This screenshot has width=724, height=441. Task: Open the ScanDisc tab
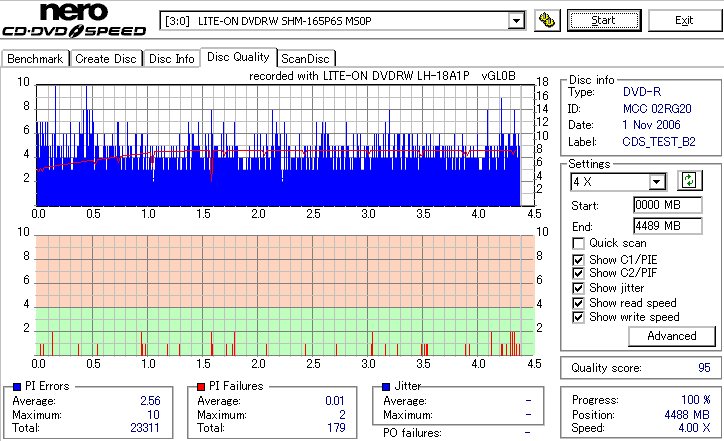click(305, 59)
